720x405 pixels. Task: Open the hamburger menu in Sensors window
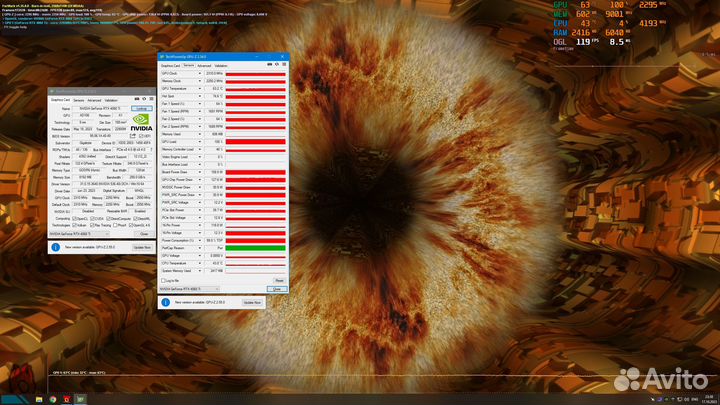[x=283, y=66]
